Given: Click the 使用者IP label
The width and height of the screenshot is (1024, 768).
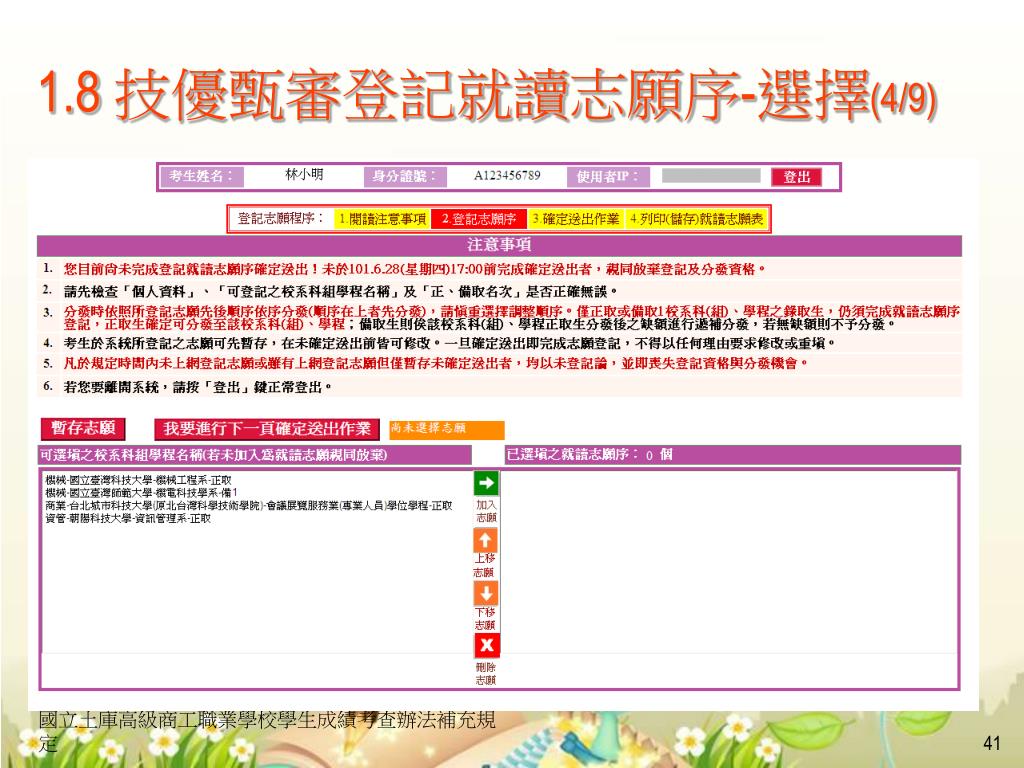Looking at the screenshot, I should click(x=608, y=176).
